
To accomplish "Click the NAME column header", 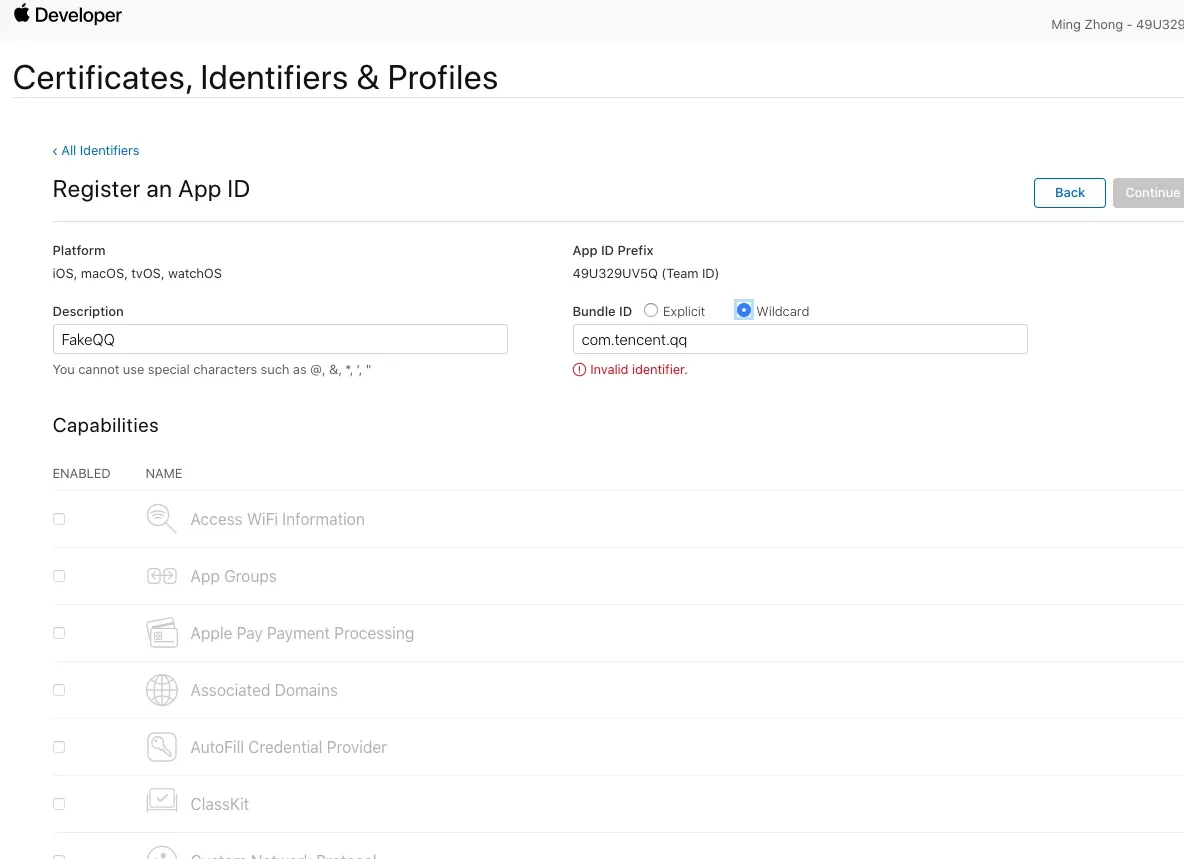I will coord(164,474).
